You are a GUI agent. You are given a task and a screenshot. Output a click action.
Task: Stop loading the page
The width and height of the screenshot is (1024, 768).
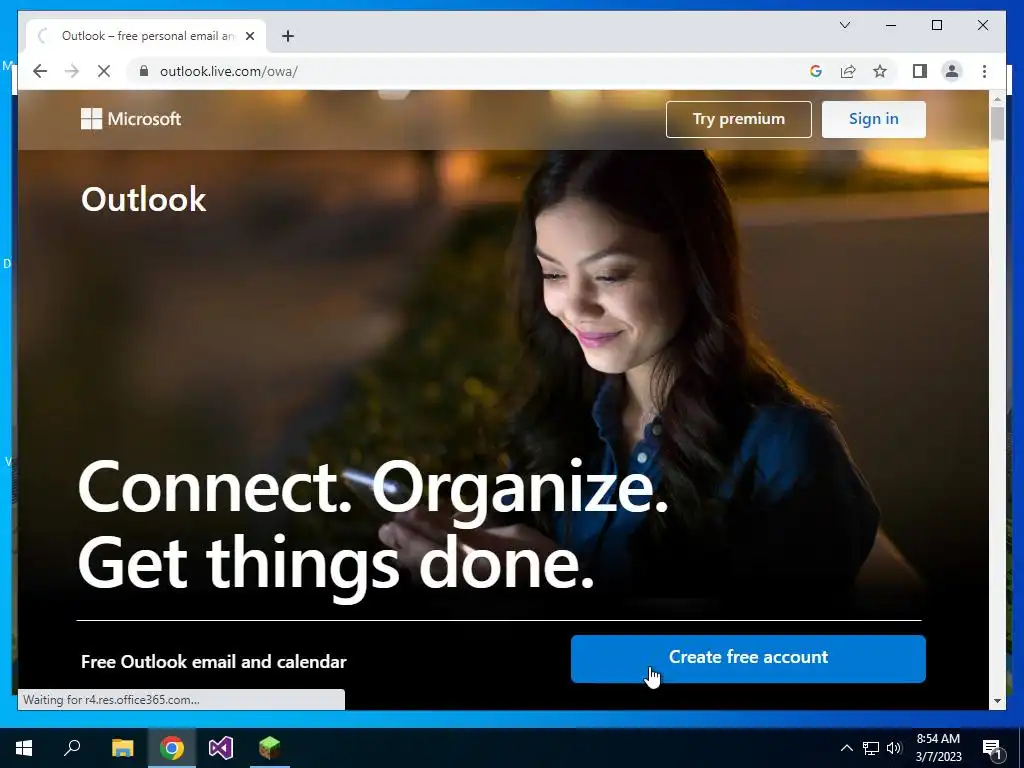(104, 71)
